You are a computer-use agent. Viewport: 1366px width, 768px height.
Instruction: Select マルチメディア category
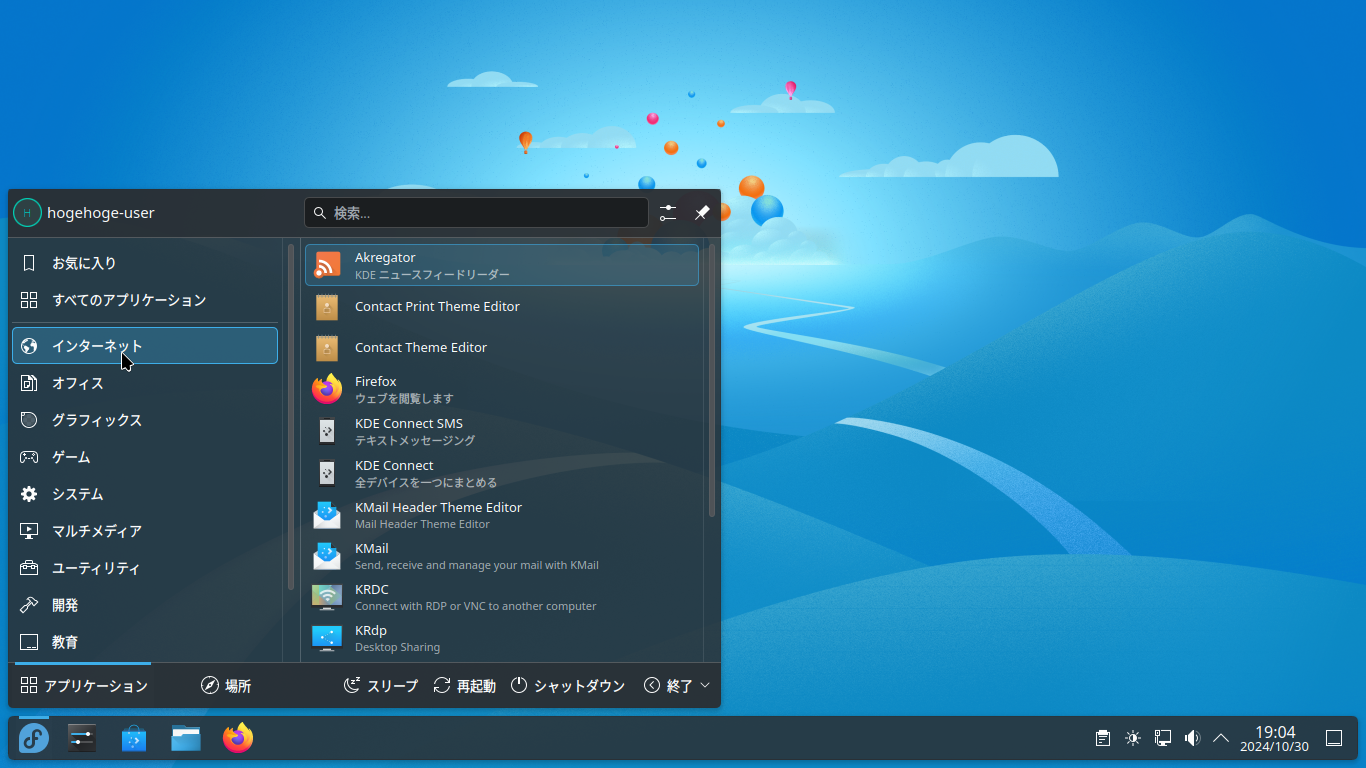point(145,531)
